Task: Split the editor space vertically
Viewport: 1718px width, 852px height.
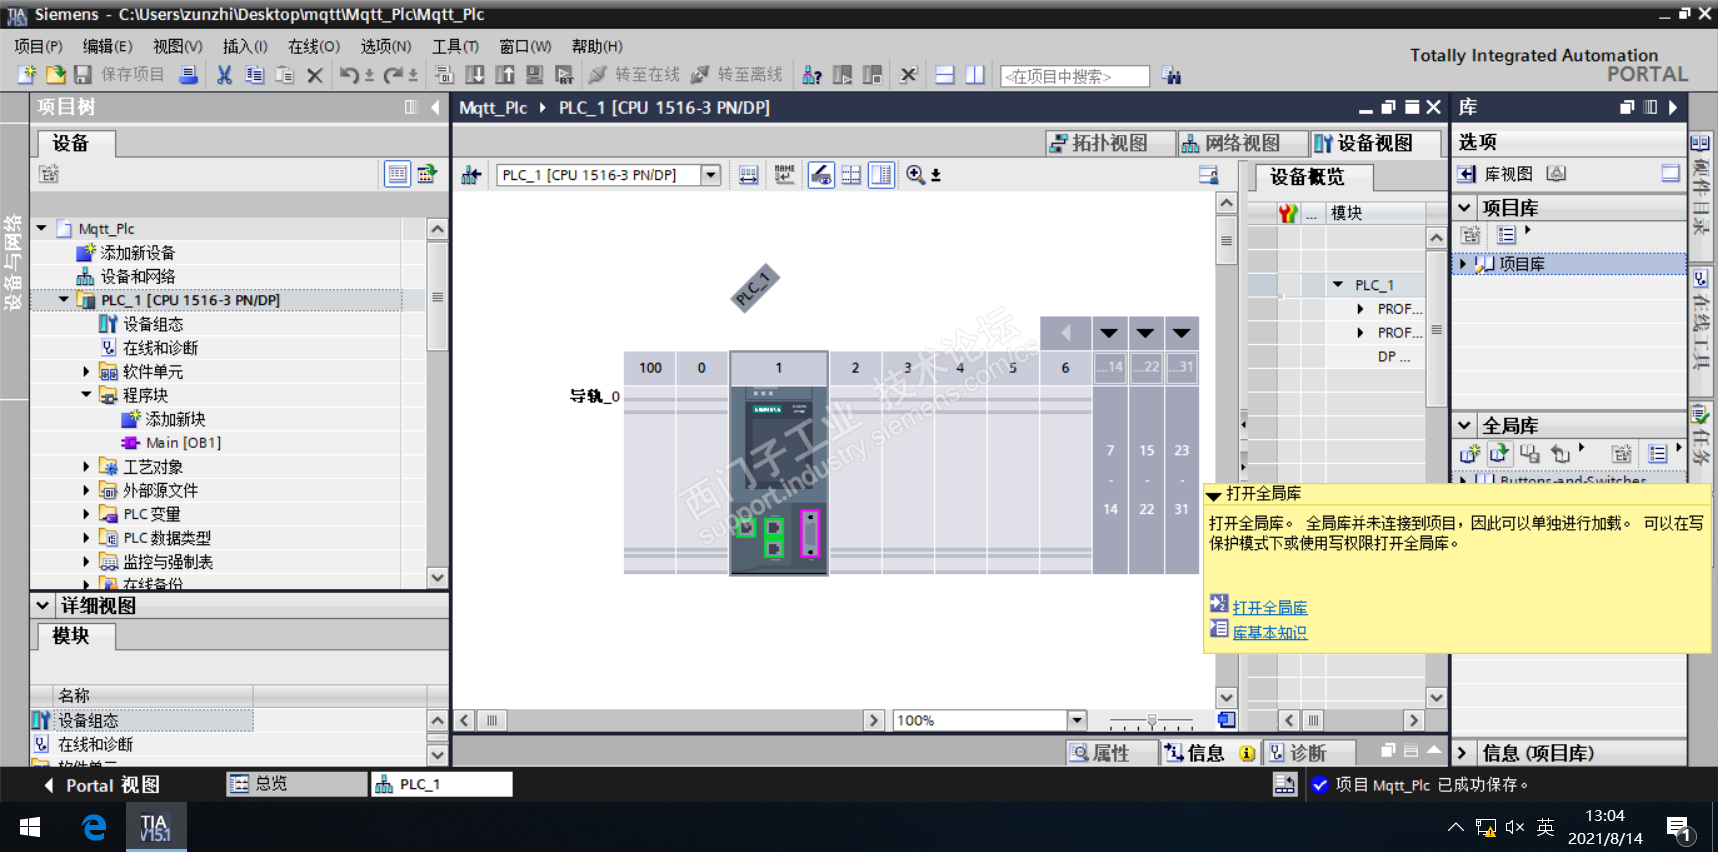Action: (975, 75)
